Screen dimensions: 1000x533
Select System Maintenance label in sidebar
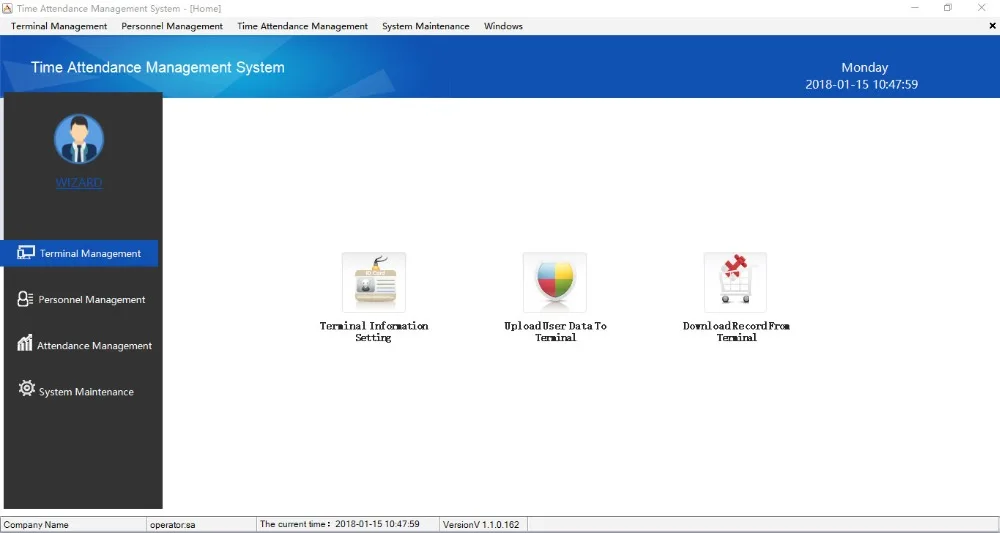86,392
